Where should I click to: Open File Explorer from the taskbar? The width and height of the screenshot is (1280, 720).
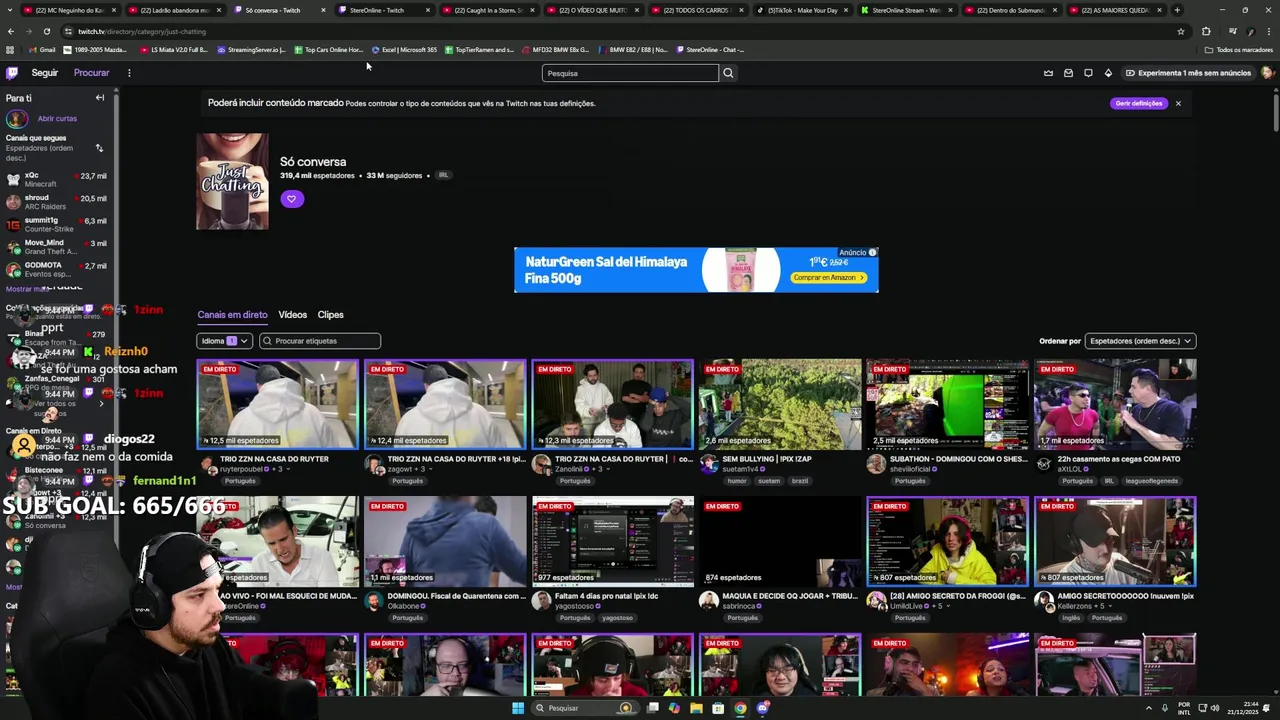(x=696, y=708)
